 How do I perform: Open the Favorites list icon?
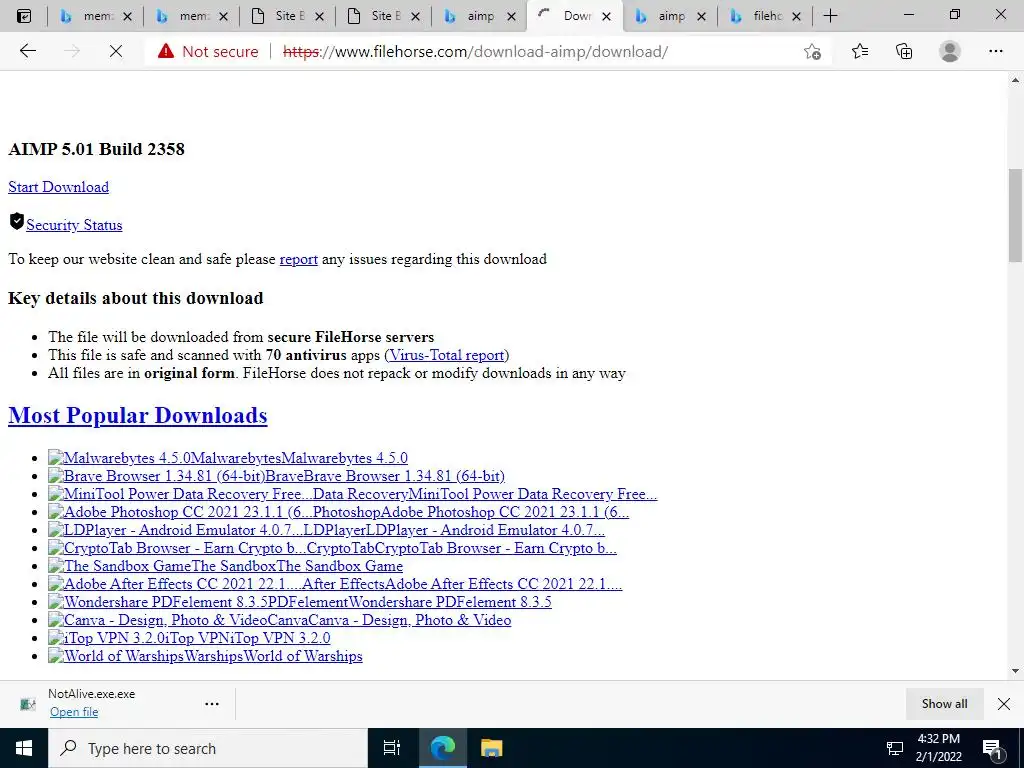point(860,51)
